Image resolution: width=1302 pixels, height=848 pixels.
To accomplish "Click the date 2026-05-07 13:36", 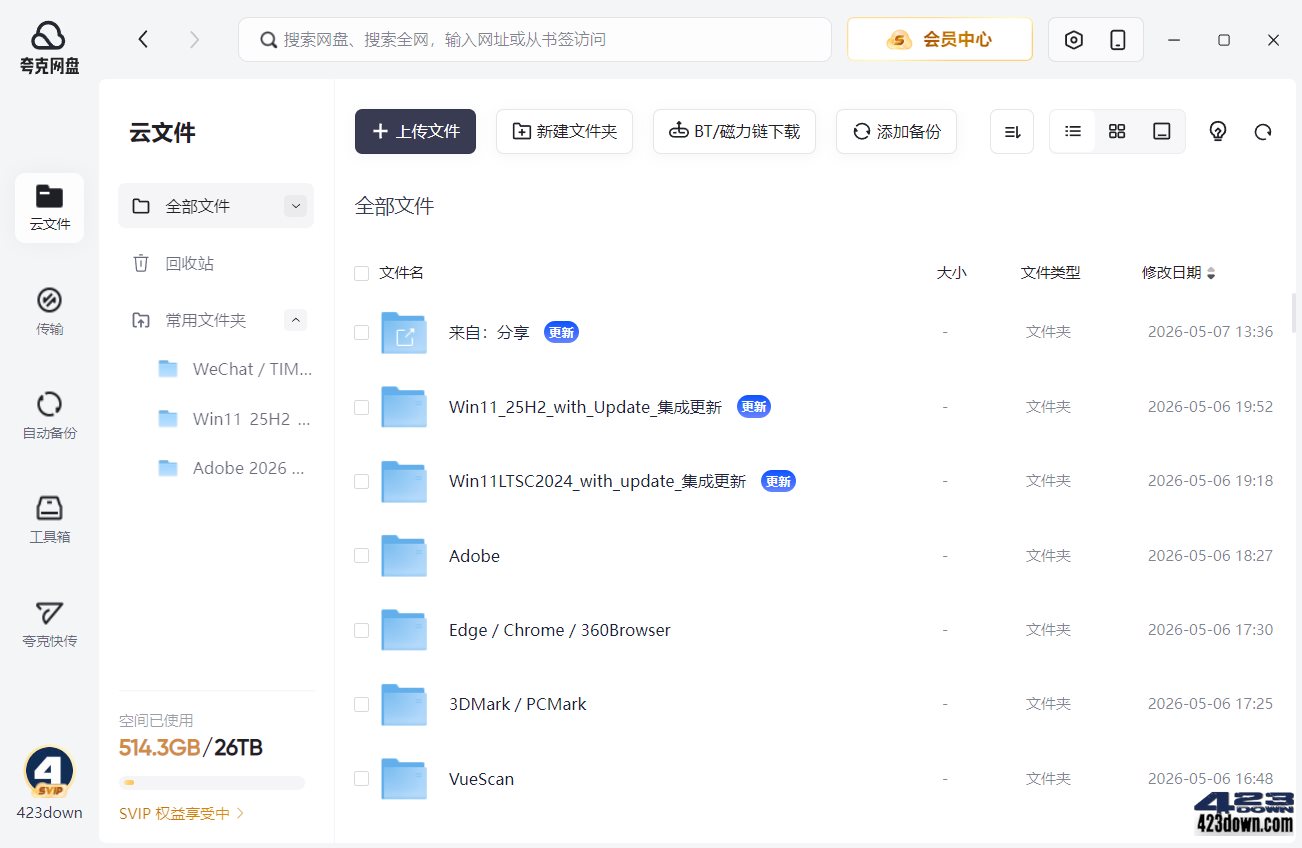I will pos(1210,332).
